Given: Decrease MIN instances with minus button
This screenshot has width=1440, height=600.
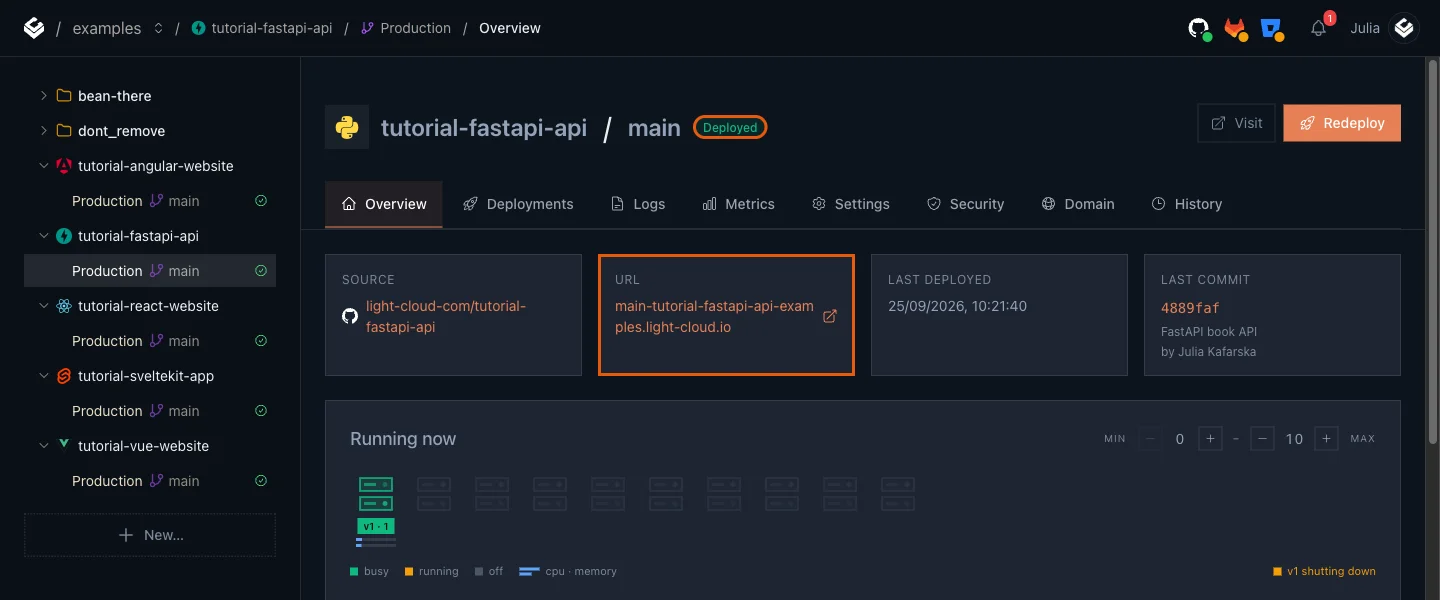Looking at the screenshot, I should 1150,439.
